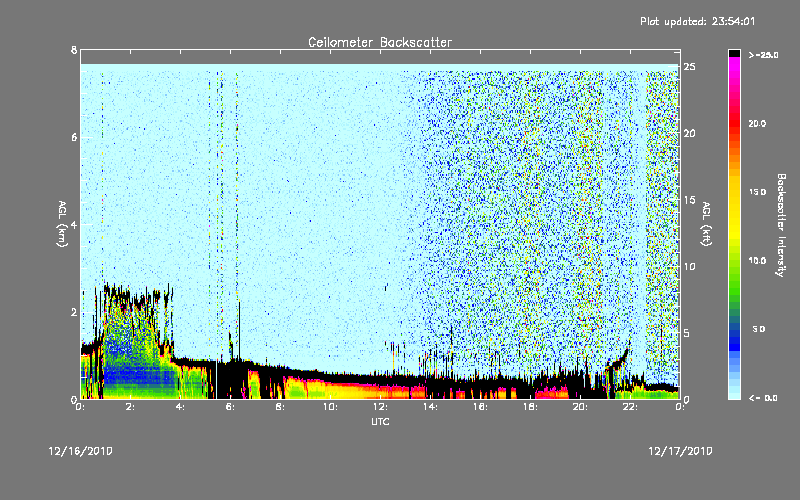Click the 10 kft right axis tick label
This screenshot has height=500, width=800.
[689, 266]
